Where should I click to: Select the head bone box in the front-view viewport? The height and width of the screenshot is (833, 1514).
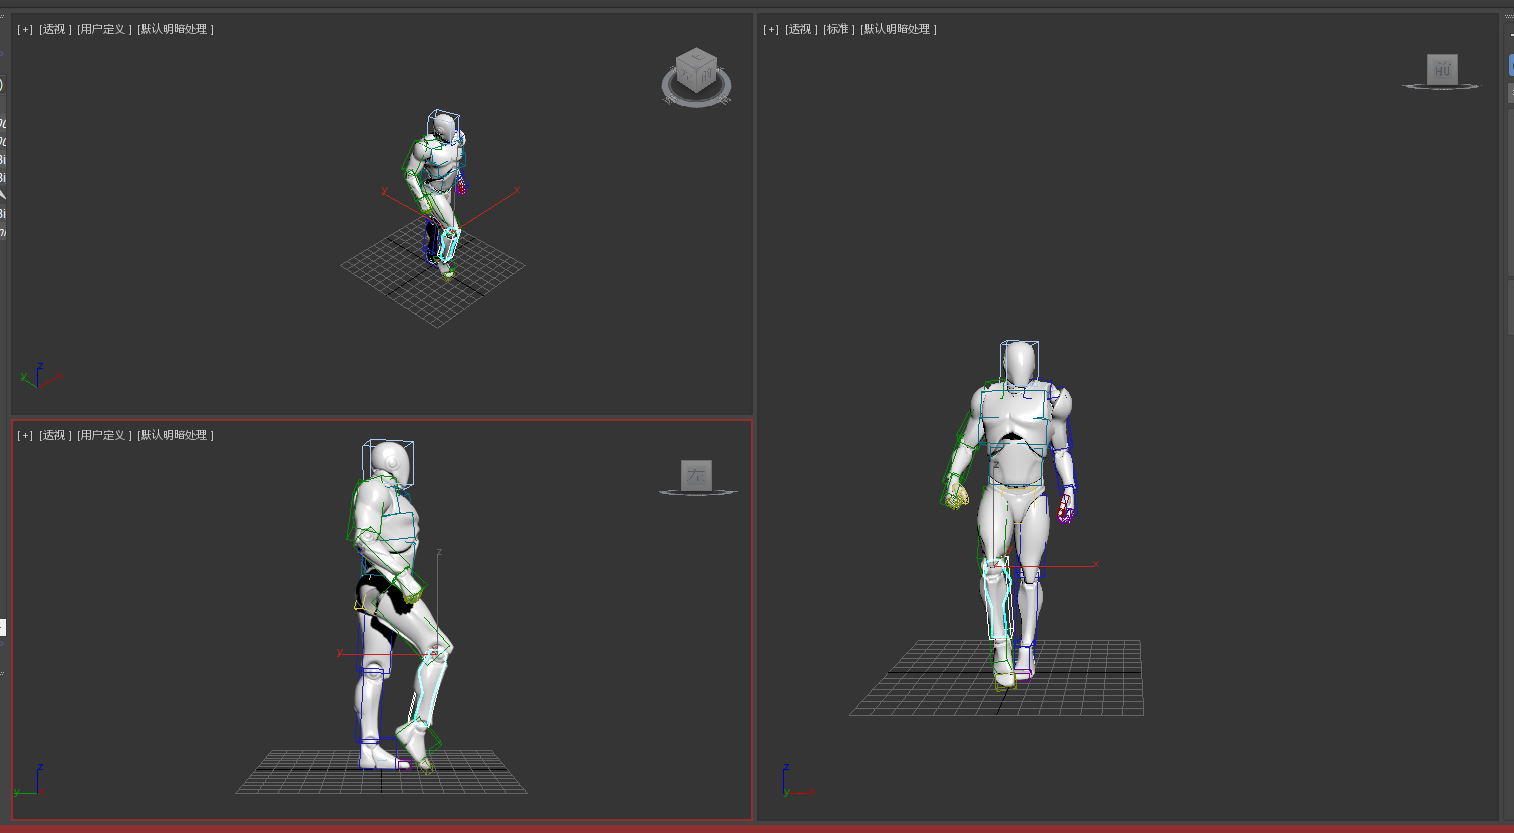coord(1019,363)
